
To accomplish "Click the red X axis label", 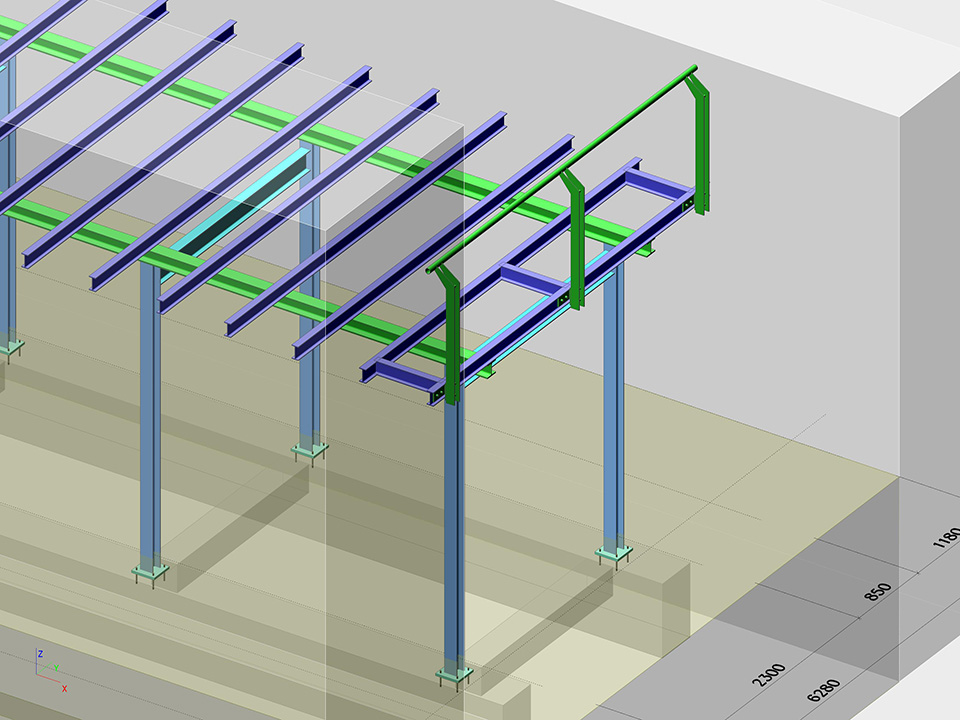I will pos(65,688).
